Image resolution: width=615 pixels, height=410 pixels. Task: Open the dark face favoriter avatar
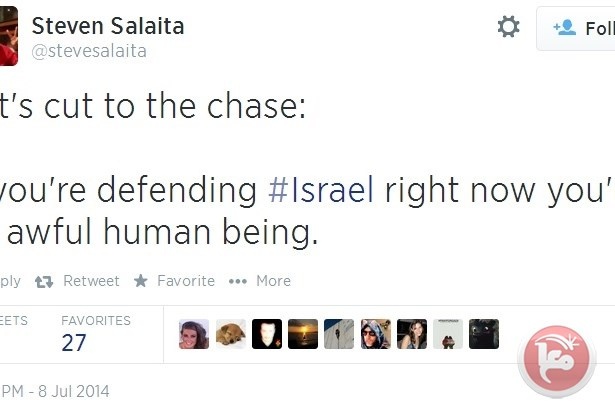click(267, 334)
